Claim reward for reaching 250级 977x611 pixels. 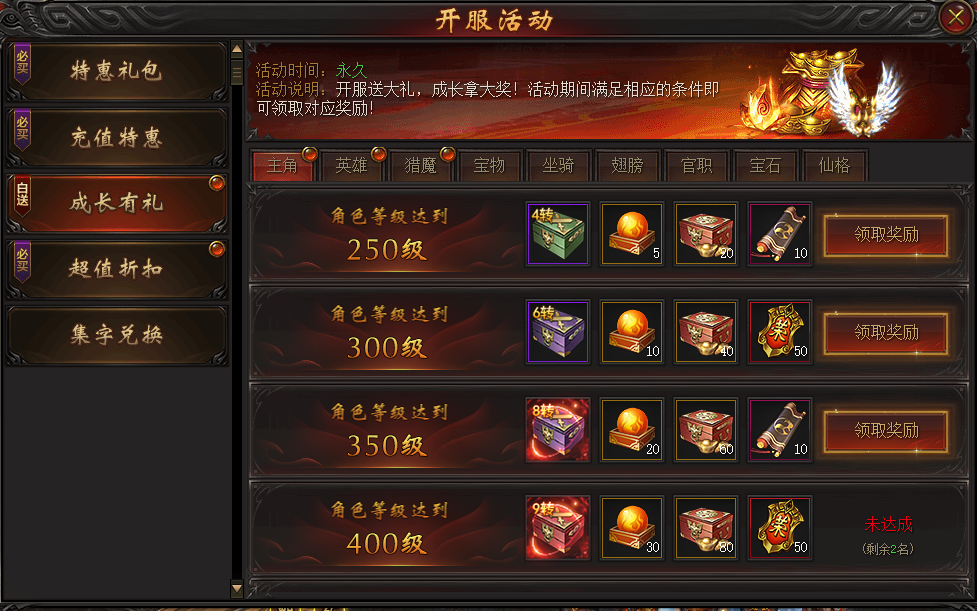pyautogui.click(x=886, y=235)
